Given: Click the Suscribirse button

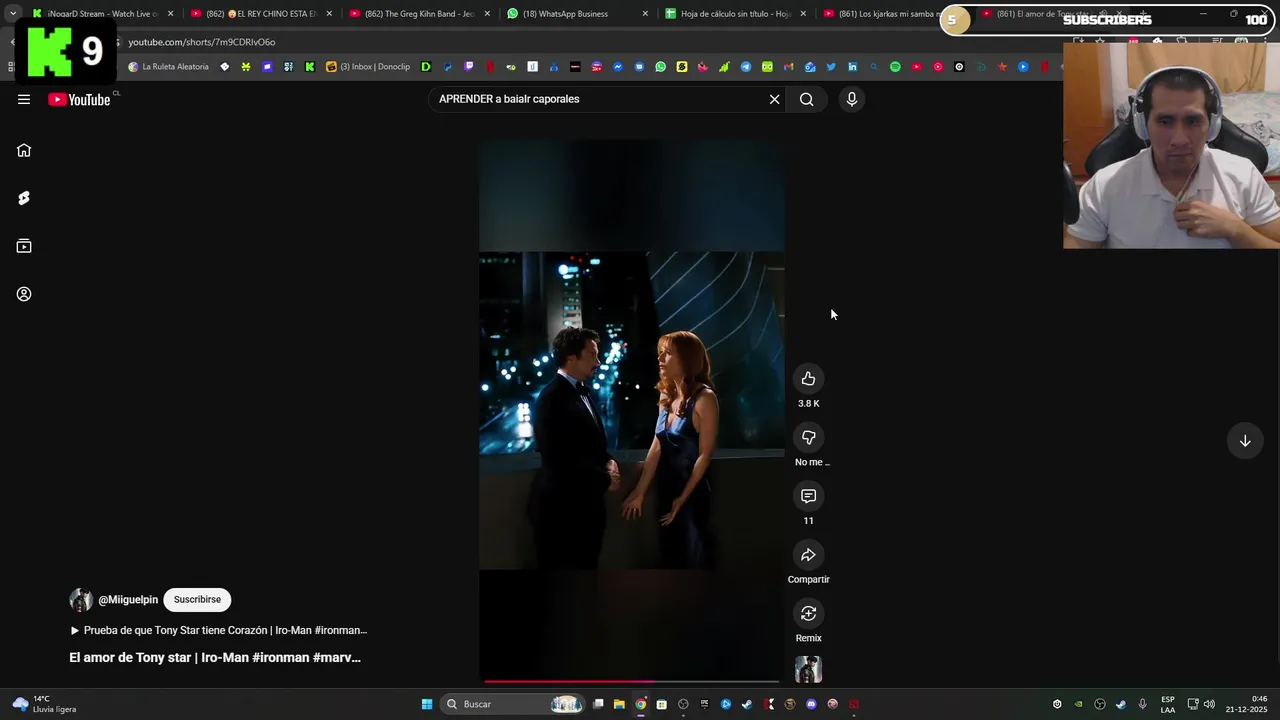Looking at the screenshot, I should click(x=197, y=599).
